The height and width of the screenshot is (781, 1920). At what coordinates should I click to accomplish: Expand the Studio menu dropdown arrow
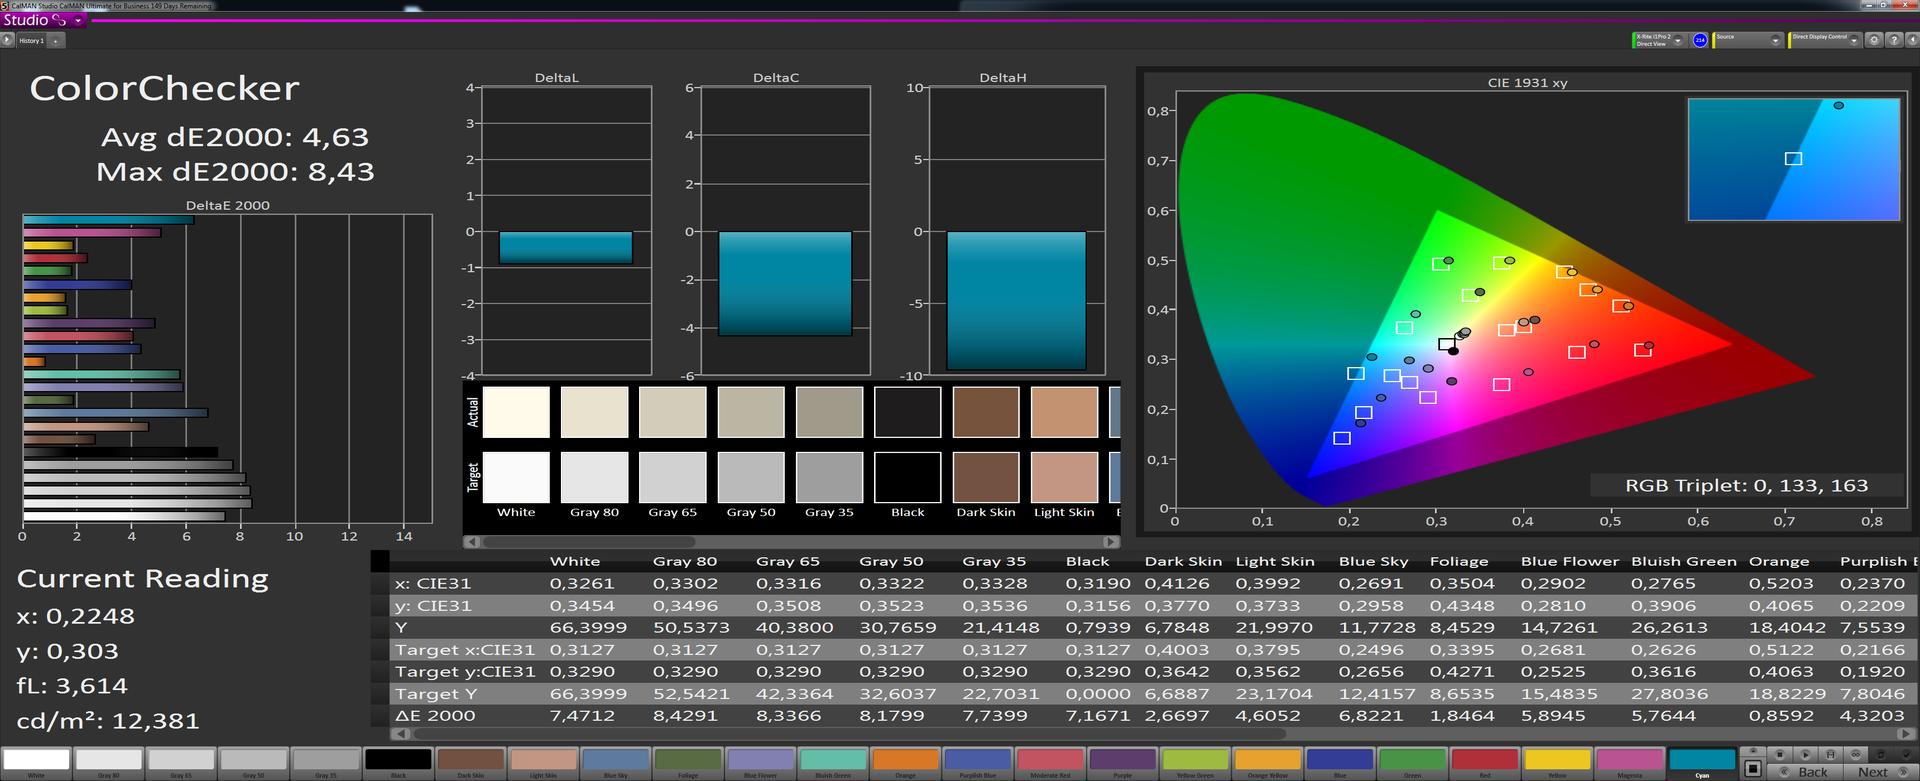[78, 21]
